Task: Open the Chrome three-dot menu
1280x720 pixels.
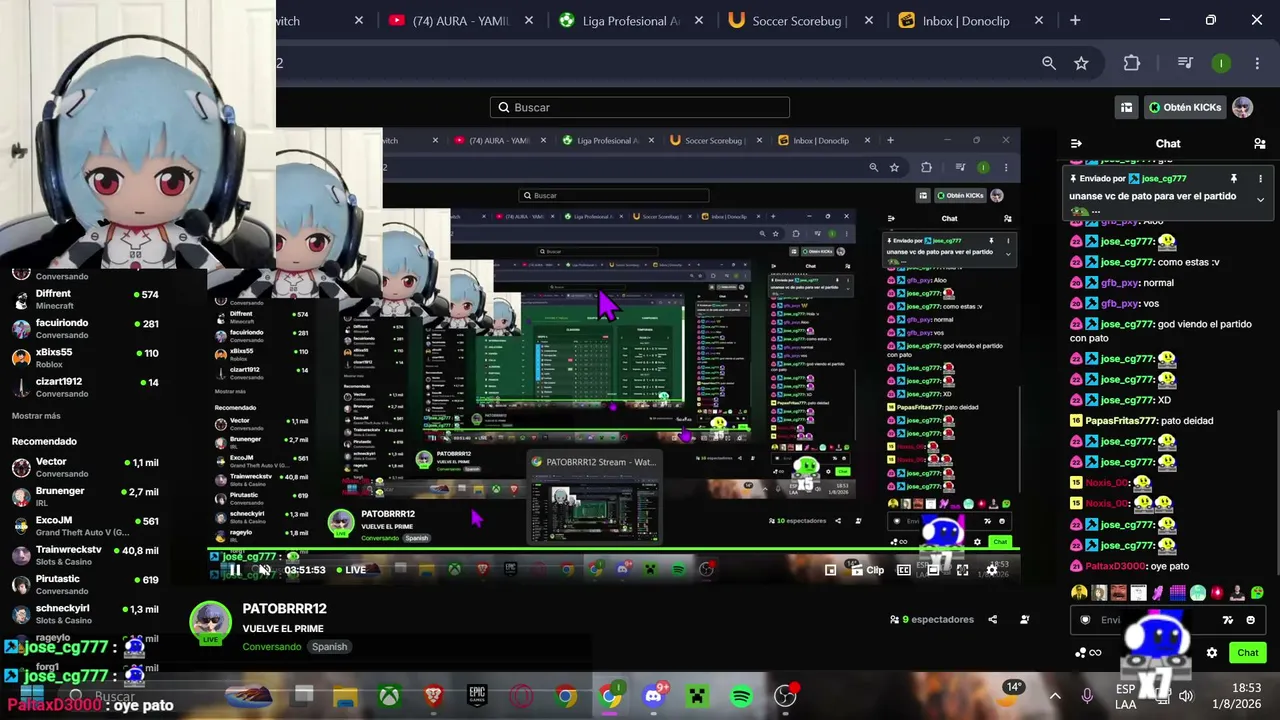Action: click(1257, 63)
